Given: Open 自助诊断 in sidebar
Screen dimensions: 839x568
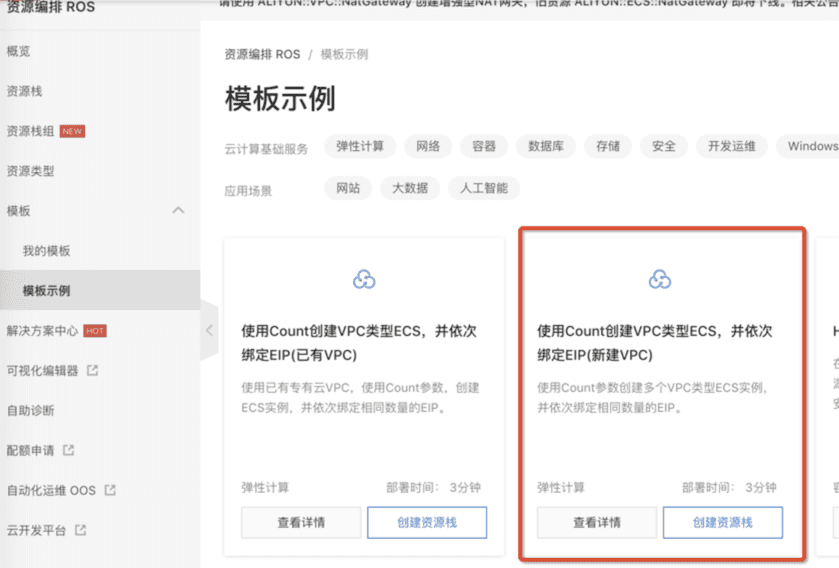Looking at the screenshot, I should click(x=30, y=410).
